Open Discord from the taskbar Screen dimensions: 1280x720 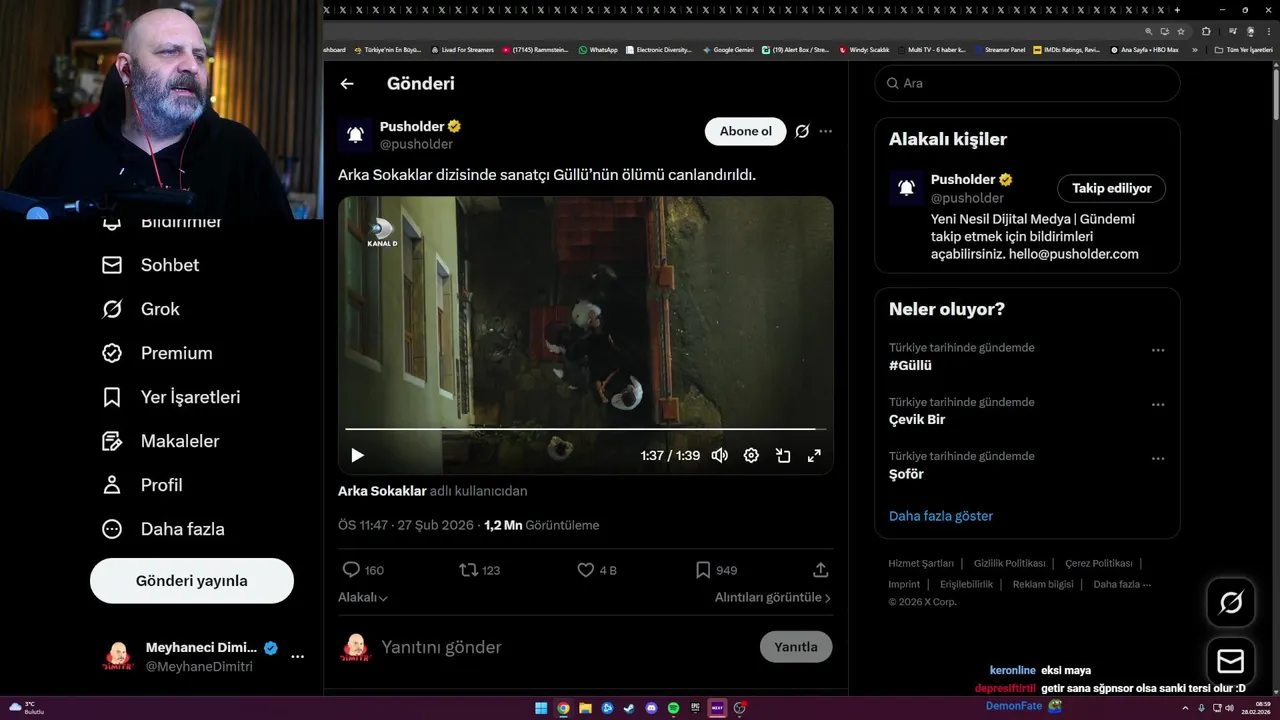(x=651, y=708)
